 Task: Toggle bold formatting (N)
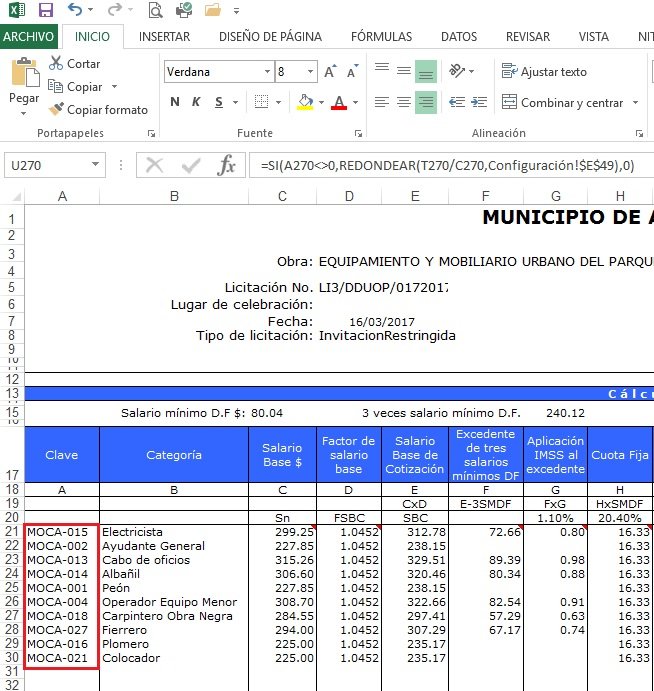(175, 102)
